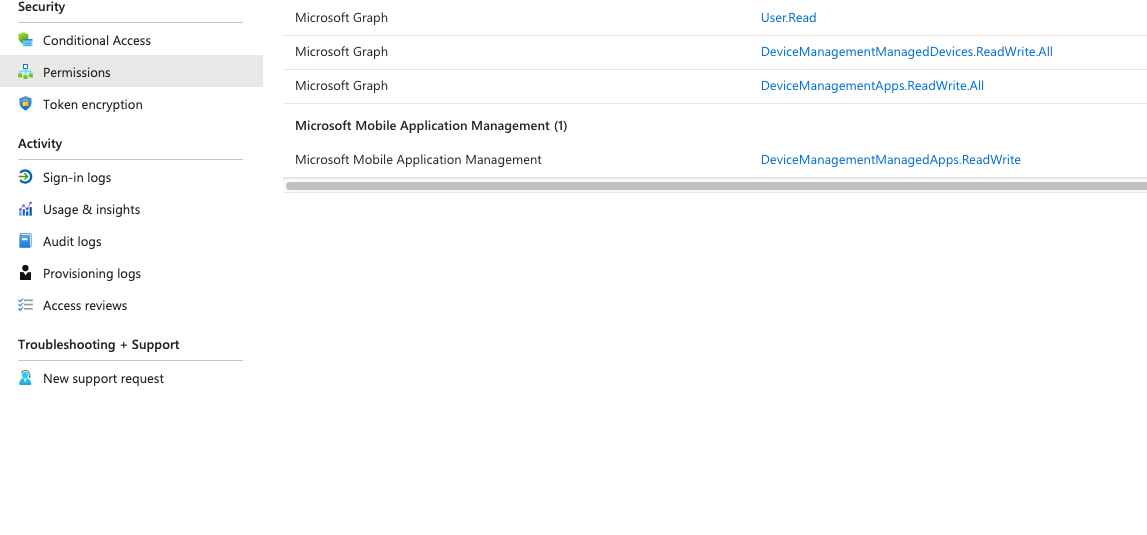The width and height of the screenshot is (1147, 535).
Task: Click the Access reviews checklist icon
Action: point(26,305)
